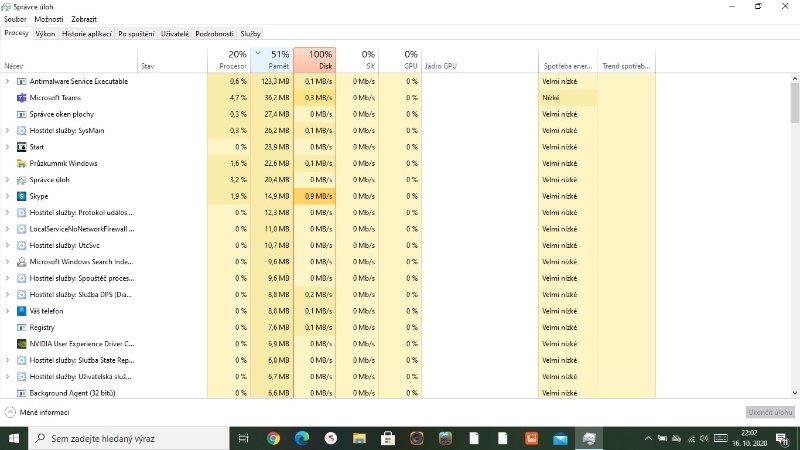Click the Microsoft Windows Search Indexer icon
This screenshot has width=800, height=450.
21,262
